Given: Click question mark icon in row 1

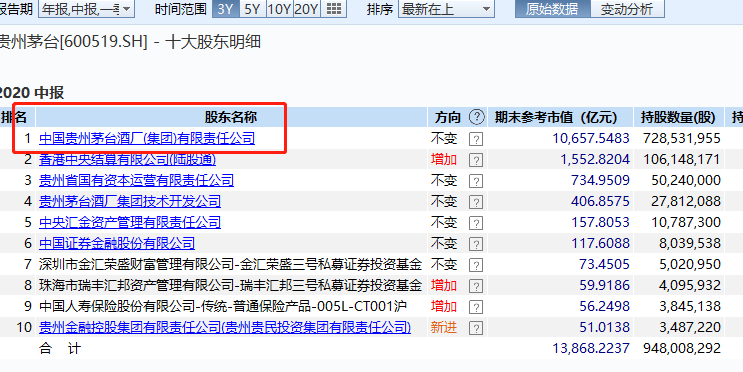Looking at the screenshot, I should click(476, 139).
